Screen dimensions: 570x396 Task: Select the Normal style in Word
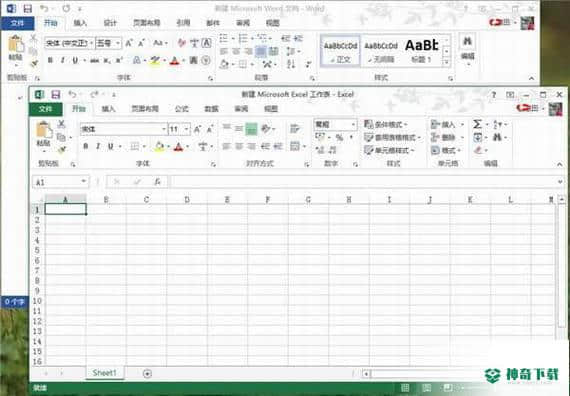341,51
